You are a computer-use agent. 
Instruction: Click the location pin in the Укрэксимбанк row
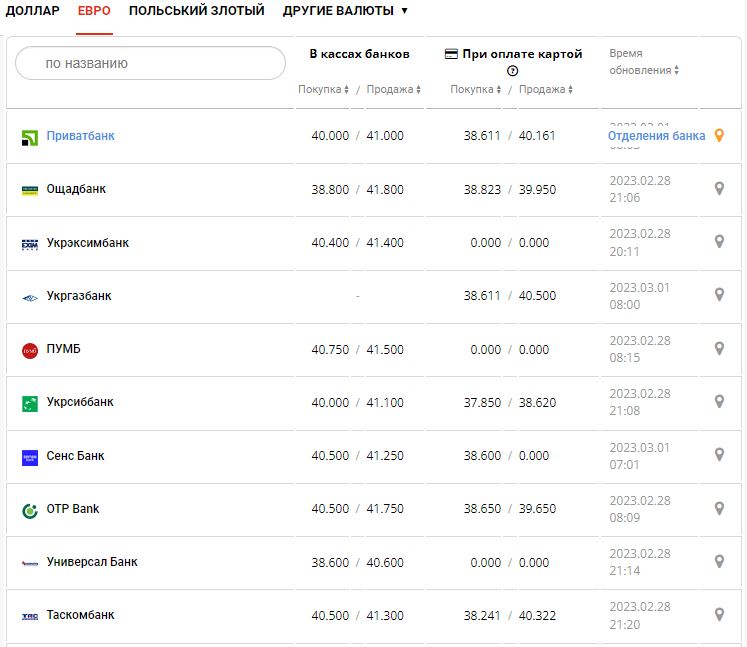click(x=718, y=242)
